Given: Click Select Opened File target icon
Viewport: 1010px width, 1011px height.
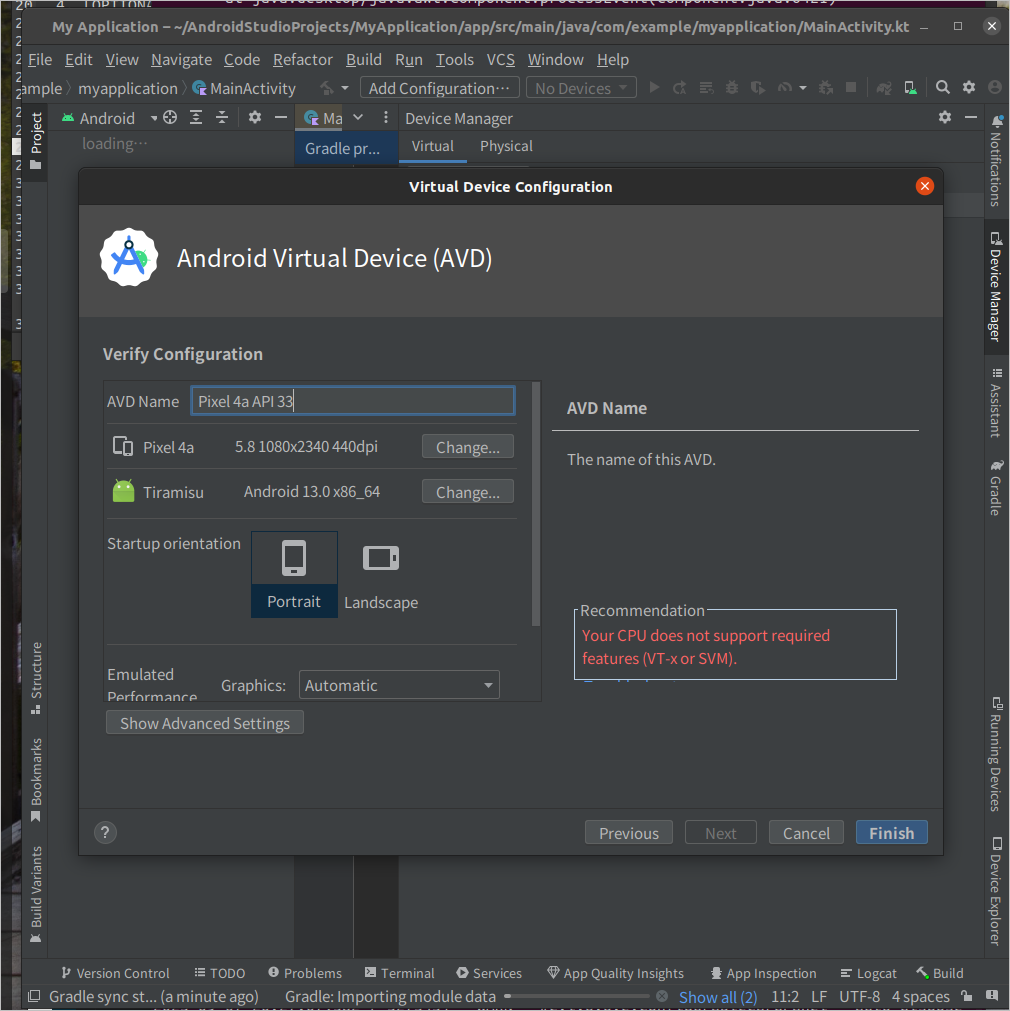Looking at the screenshot, I should [170, 117].
